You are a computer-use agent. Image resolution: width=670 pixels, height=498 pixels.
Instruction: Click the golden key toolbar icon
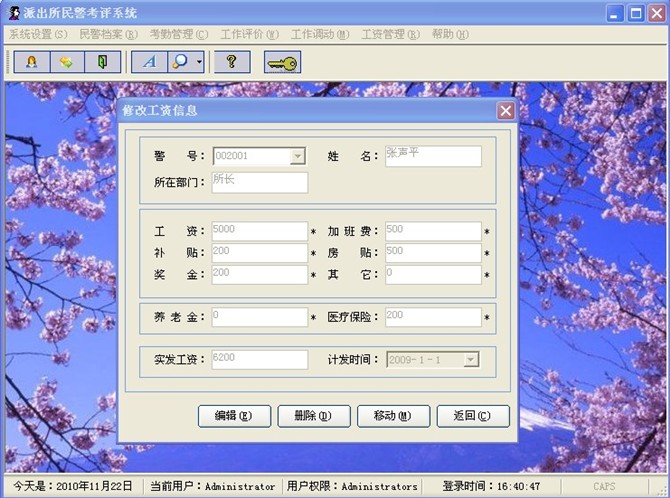(x=282, y=62)
